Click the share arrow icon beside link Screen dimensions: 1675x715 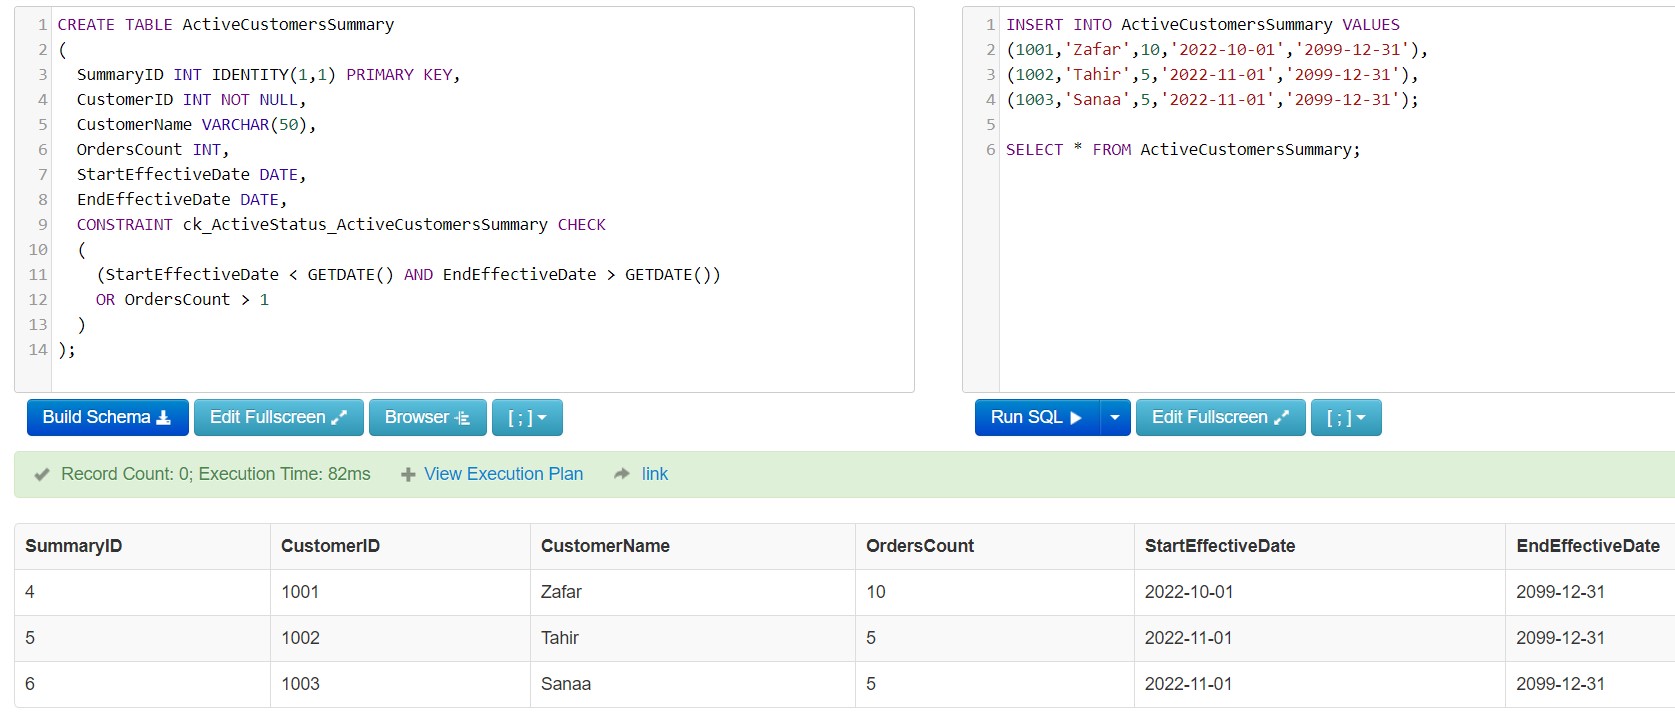pos(622,474)
